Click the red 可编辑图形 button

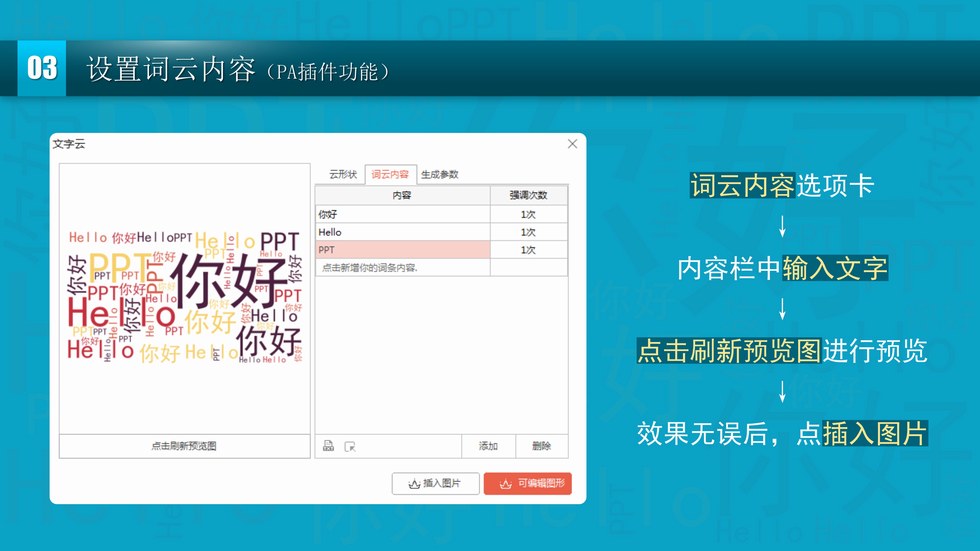click(x=527, y=483)
